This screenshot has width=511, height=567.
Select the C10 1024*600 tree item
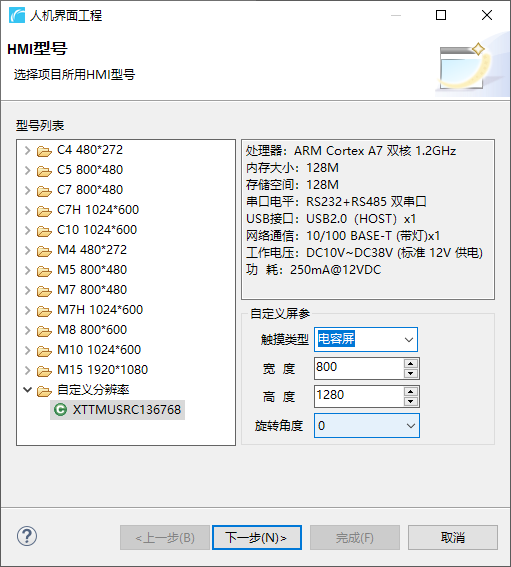97,230
